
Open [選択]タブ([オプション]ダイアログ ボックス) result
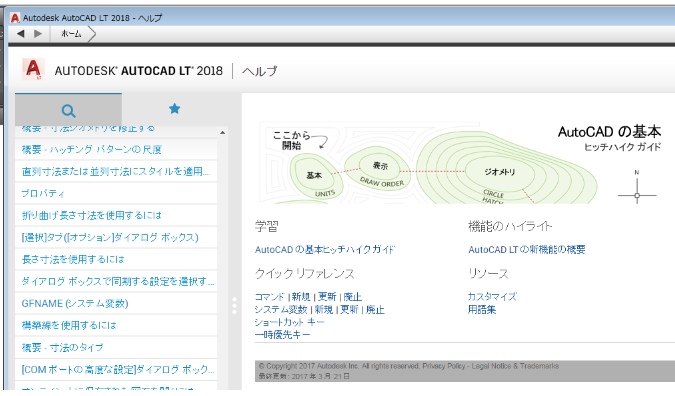[116, 237]
